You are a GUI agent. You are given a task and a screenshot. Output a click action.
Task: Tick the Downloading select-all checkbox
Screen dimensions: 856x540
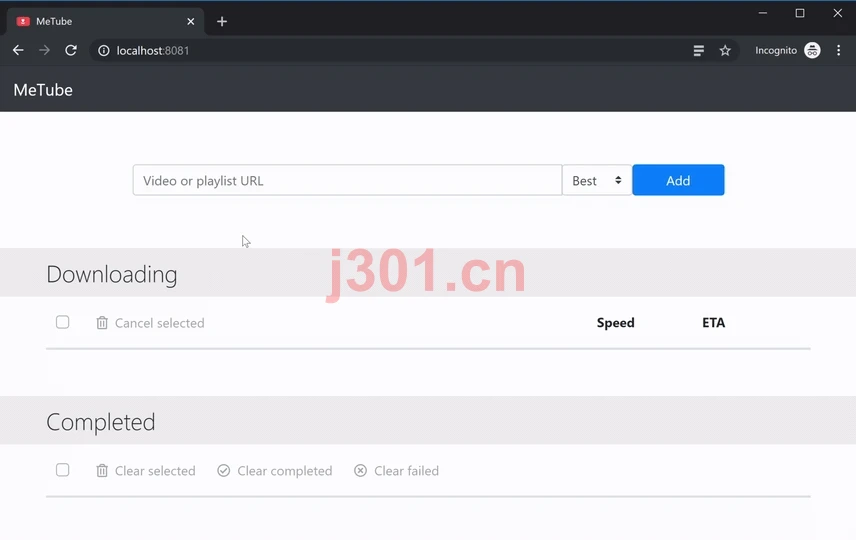click(63, 322)
